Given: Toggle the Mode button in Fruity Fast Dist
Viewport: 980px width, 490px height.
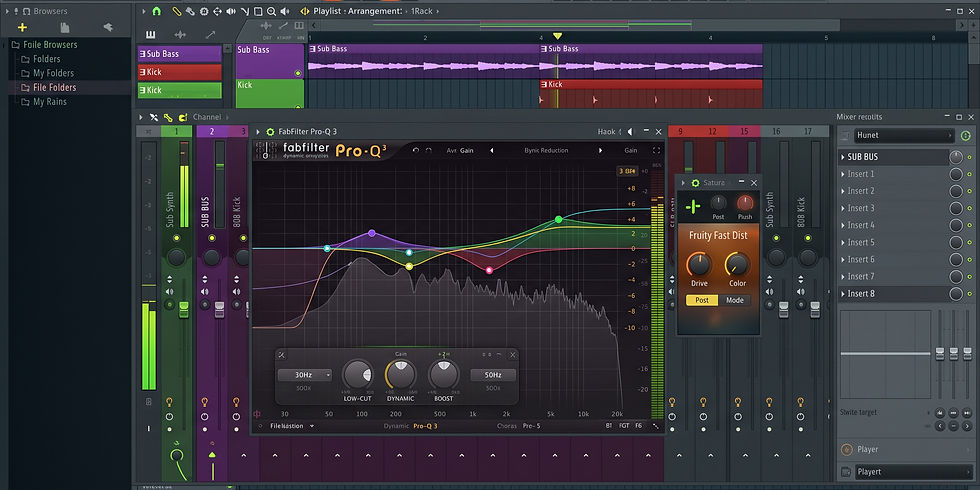Looking at the screenshot, I should tap(734, 301).
